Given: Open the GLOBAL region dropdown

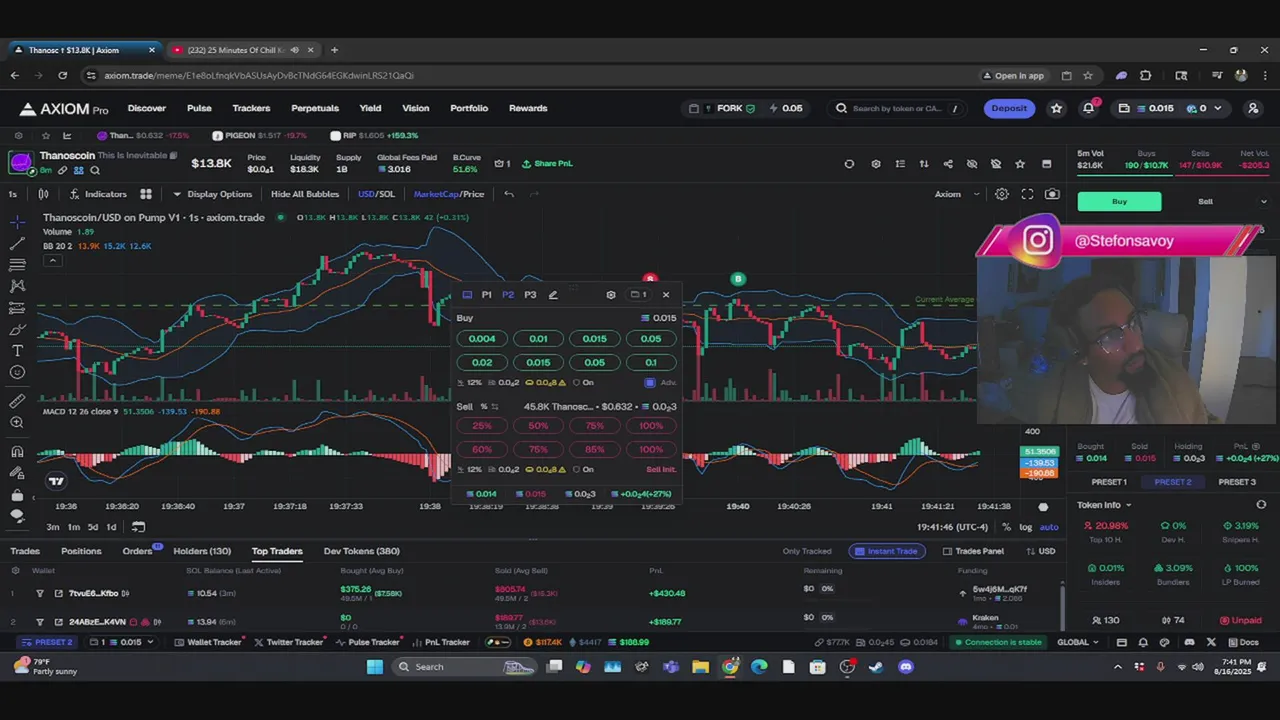Looking at the screenshot, I should [1078, 642].
